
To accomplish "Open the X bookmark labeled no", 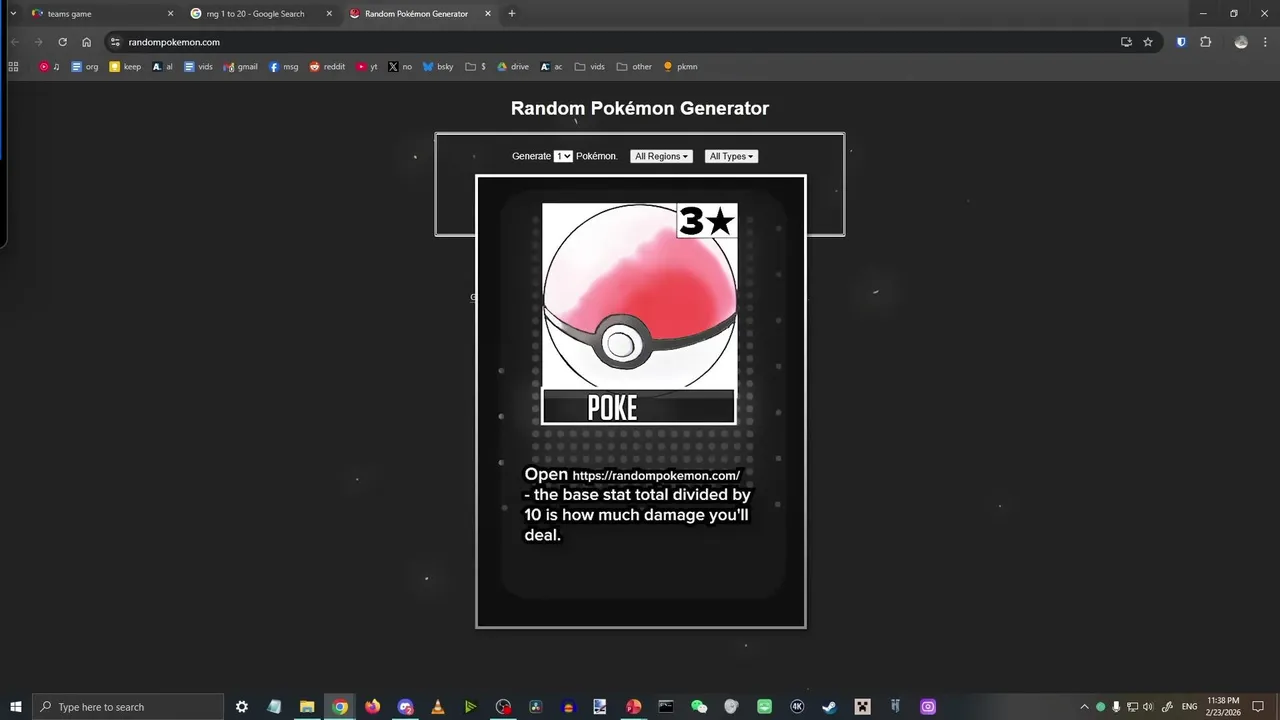I will pos(400,67).
